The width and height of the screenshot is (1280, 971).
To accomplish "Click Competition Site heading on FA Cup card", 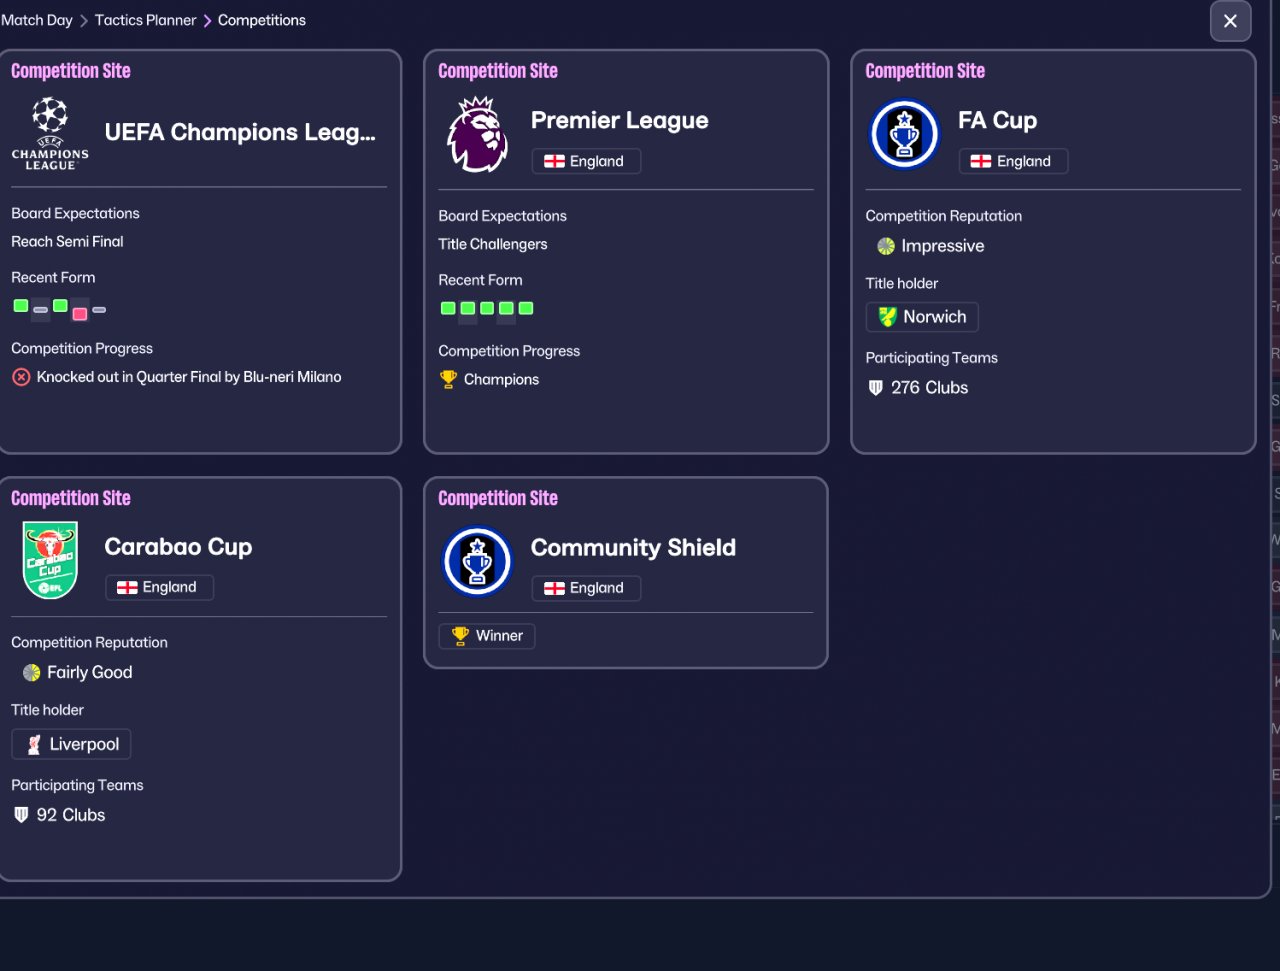I will pyautogui.click(x=925, y=71).
